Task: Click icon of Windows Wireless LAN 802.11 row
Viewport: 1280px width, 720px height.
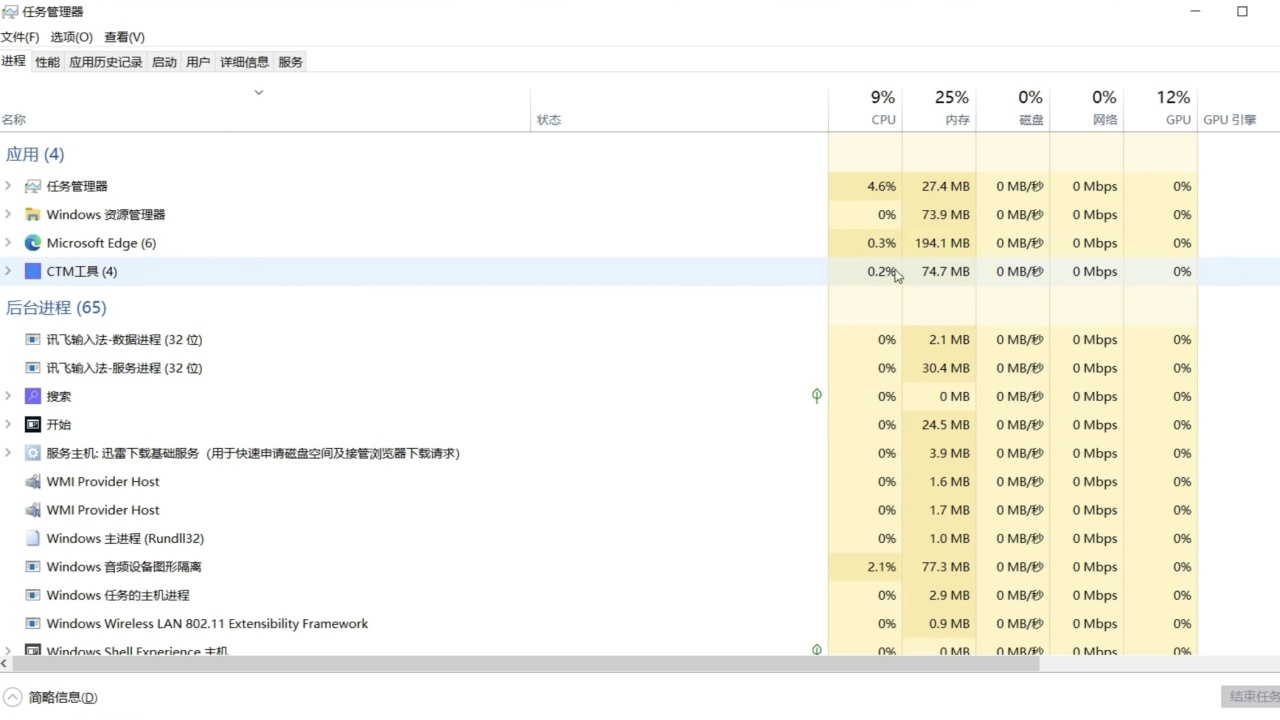Action: pos(33,624)
